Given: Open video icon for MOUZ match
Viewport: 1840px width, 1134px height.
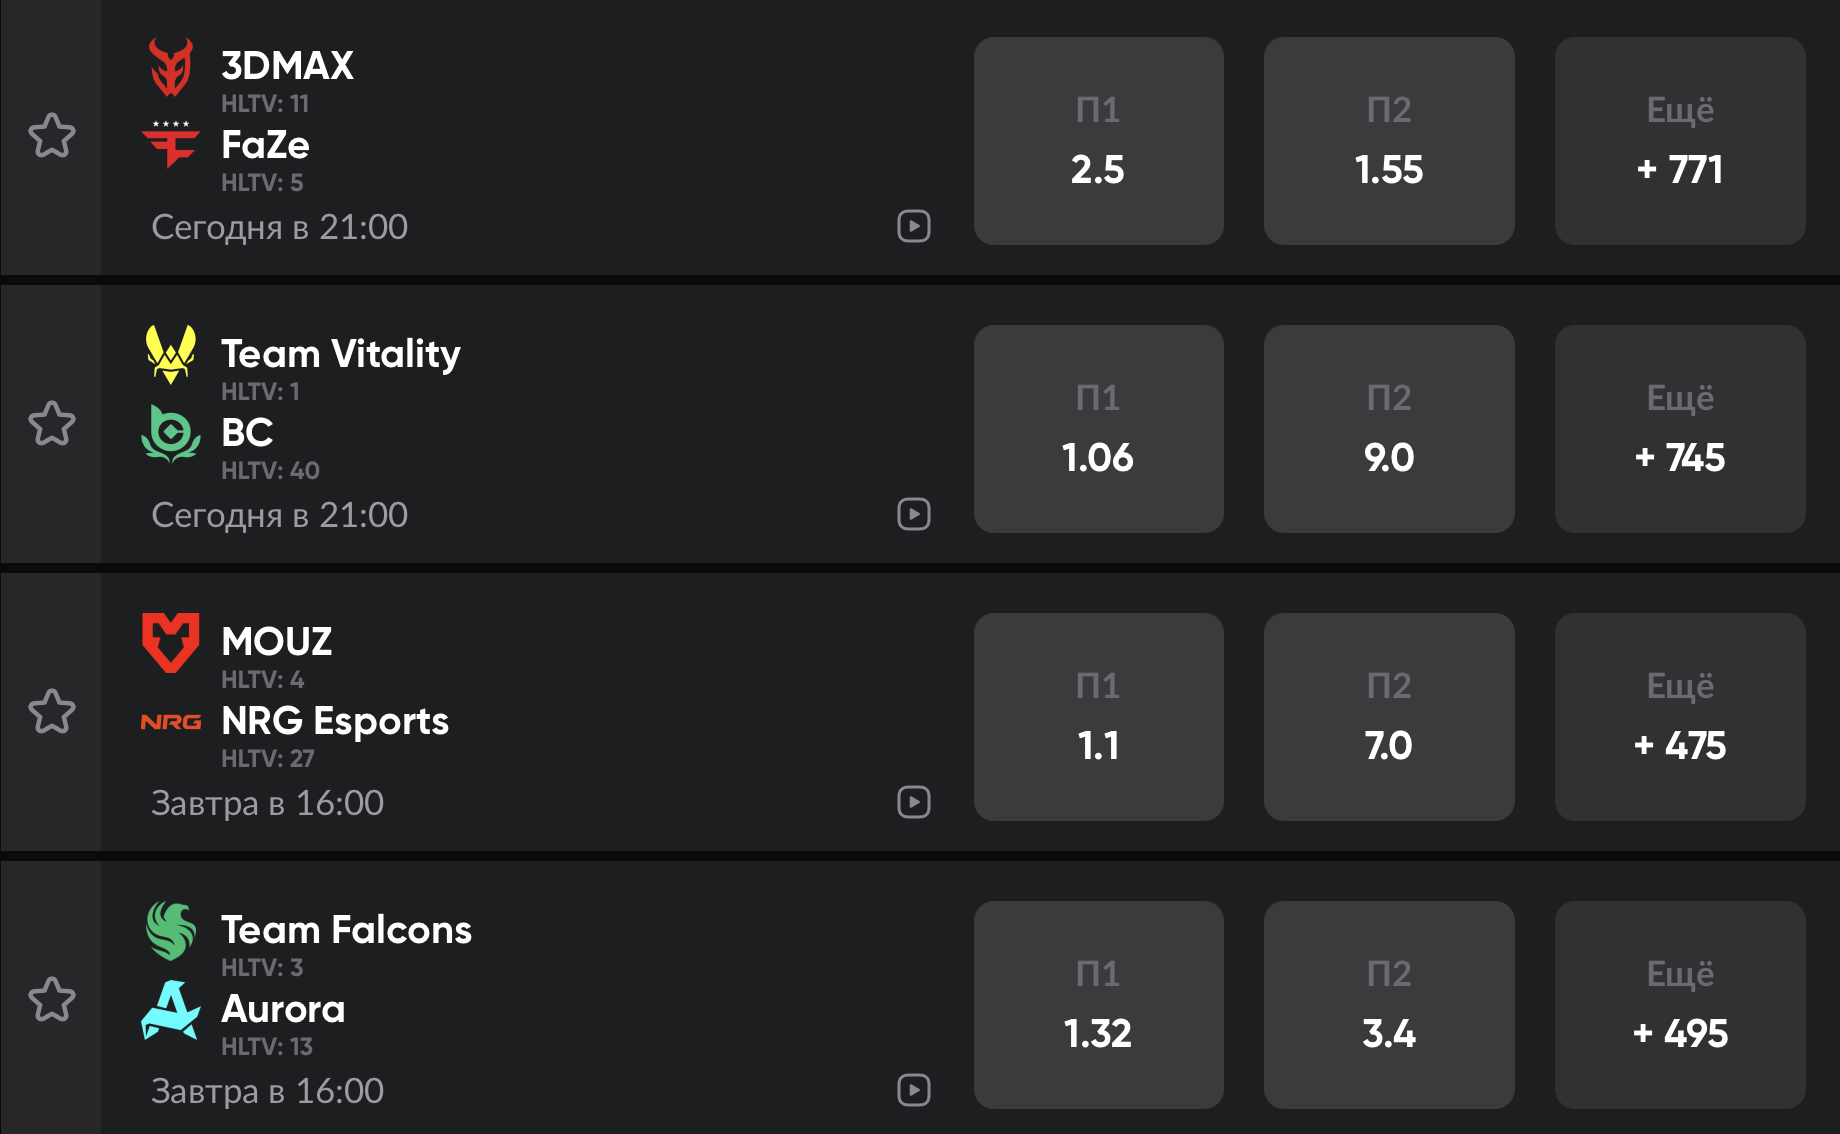Looking at the screenshot, I should click(x=914, y=802).
